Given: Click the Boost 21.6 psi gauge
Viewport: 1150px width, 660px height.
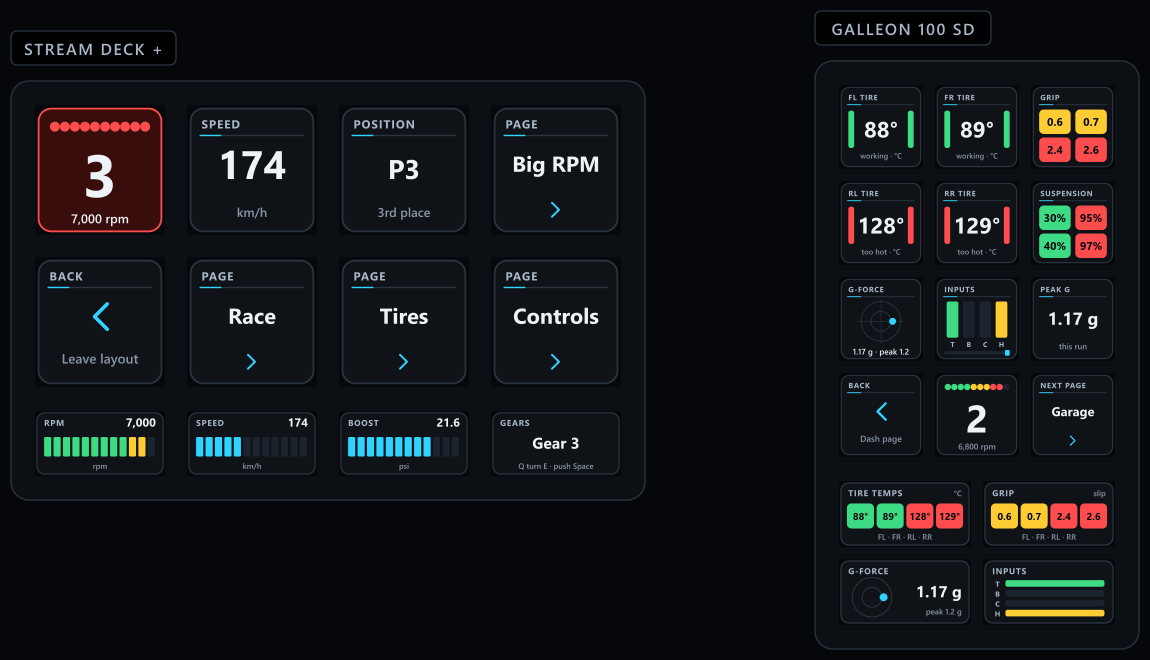Looking at the screenshot, I should pos(403,444).
